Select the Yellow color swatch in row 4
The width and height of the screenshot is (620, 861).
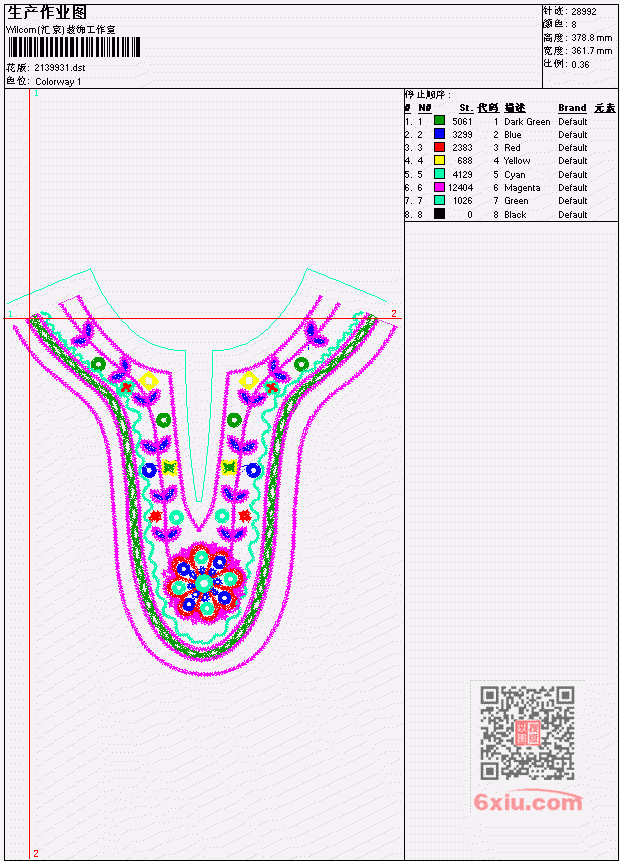(439, 160)
